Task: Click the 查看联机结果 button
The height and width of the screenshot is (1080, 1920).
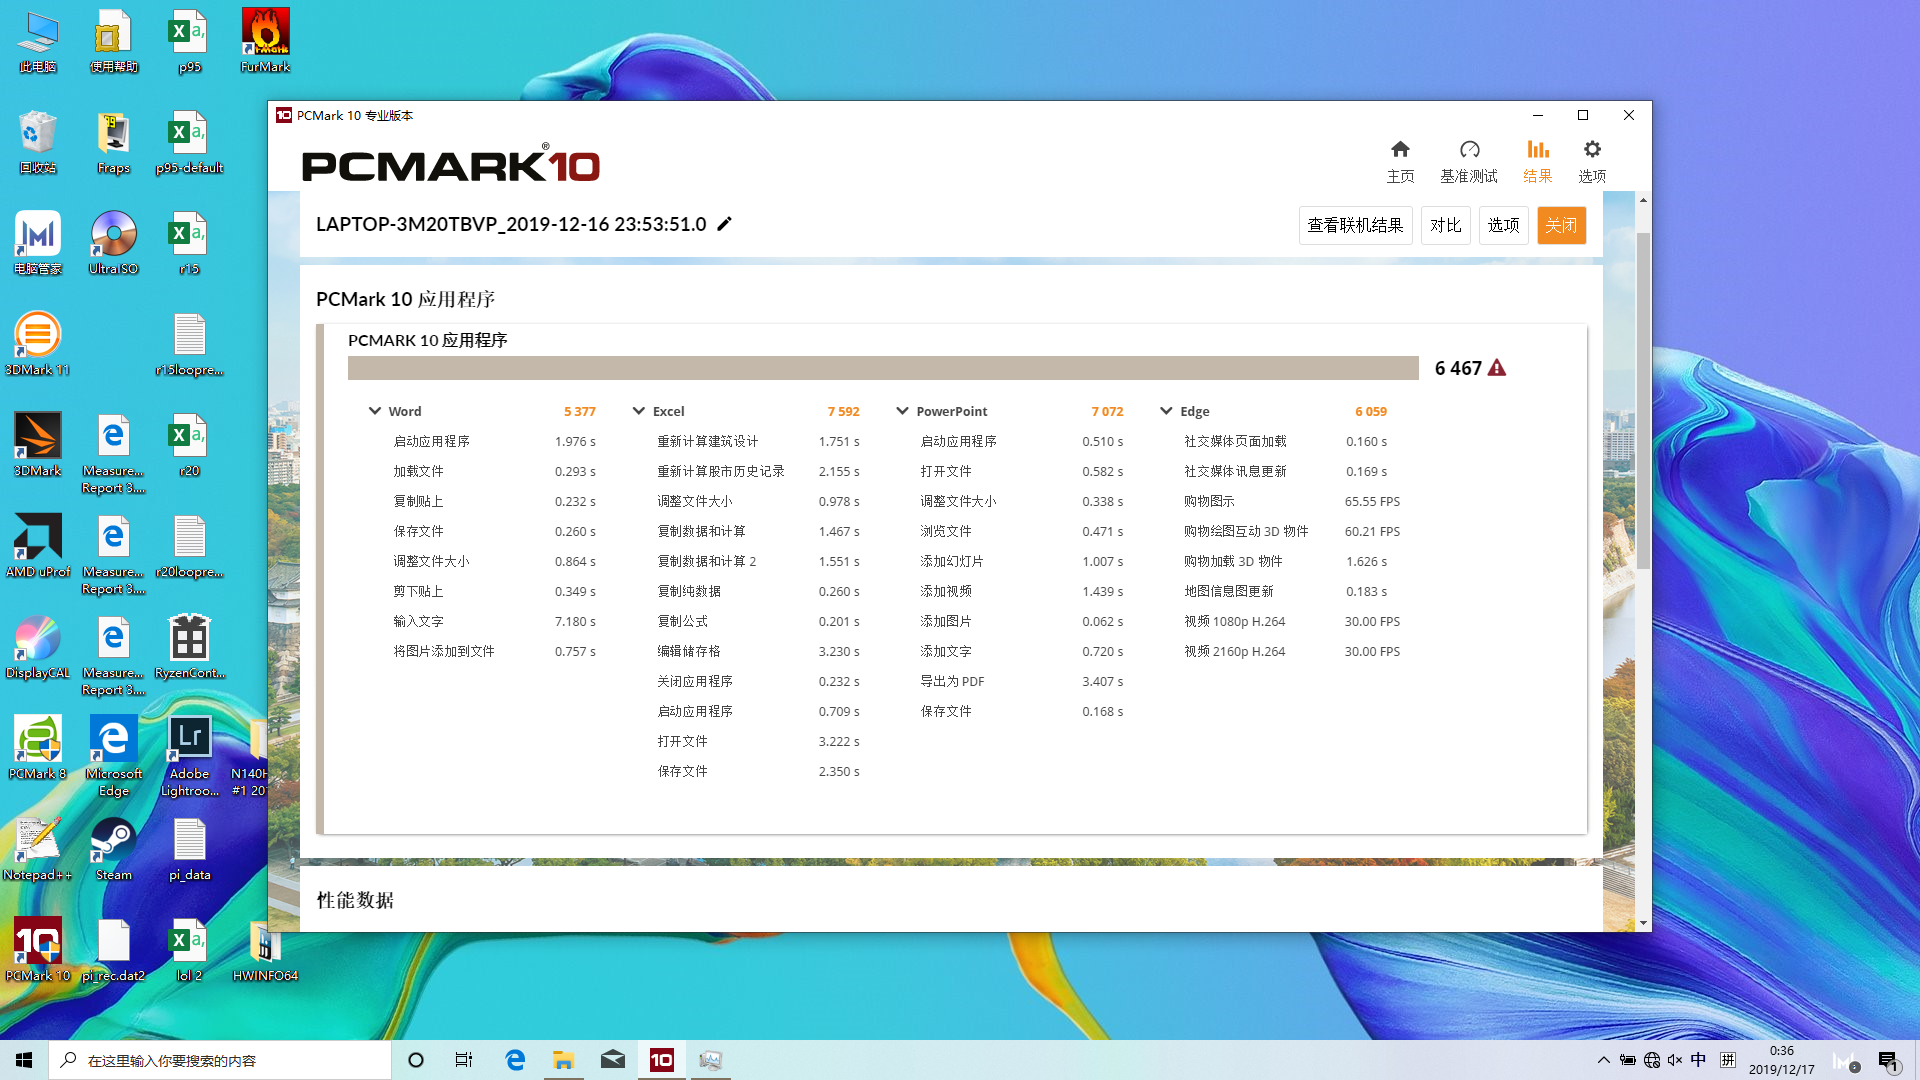Action: (x=1356, y=225)
